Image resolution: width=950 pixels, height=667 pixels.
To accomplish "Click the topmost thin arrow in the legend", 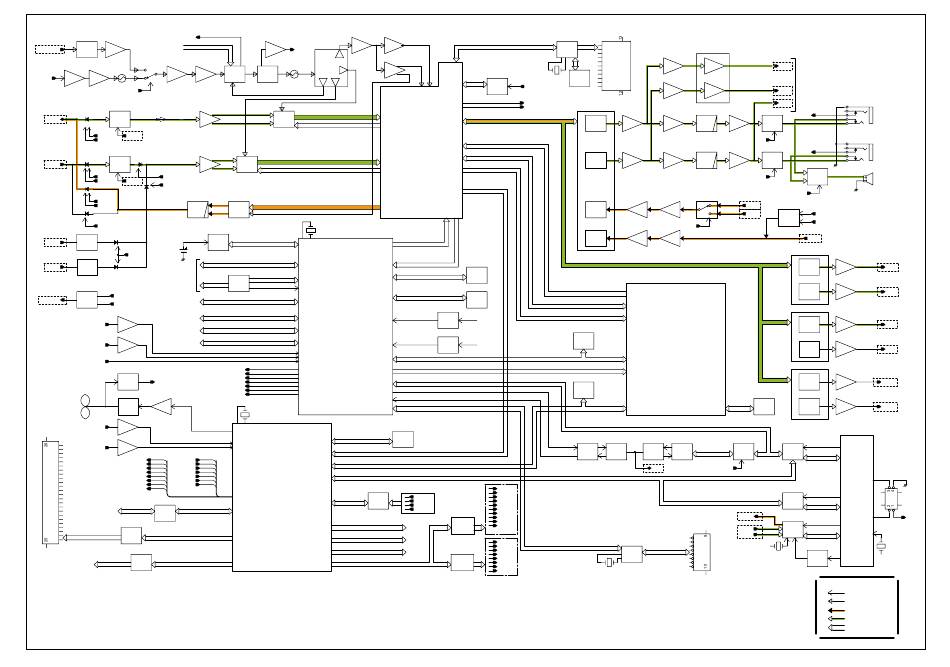I will (x=836, y=593).
